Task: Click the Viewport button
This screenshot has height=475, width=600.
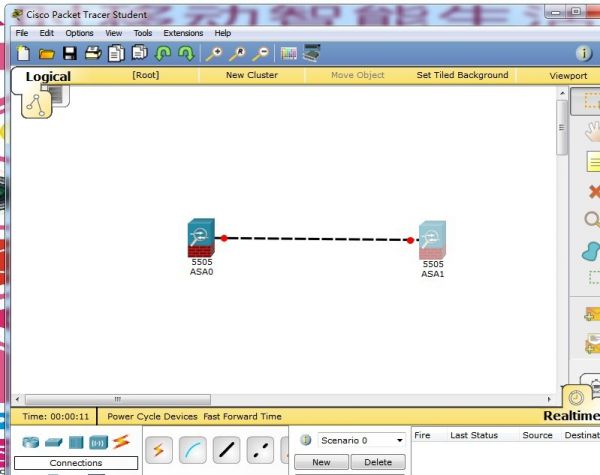Action: click(x=568, y=76)
